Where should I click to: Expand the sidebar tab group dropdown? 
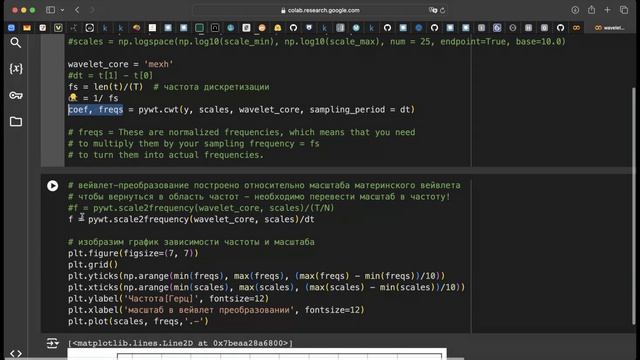click(x=62, y=10)
